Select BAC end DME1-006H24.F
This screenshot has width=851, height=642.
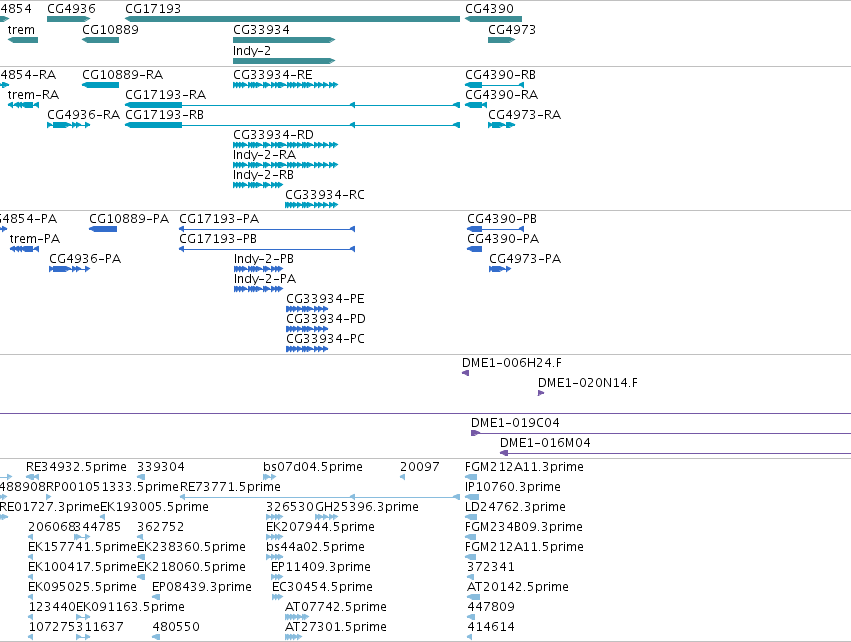pyautogui.click(x=465, y=373)
